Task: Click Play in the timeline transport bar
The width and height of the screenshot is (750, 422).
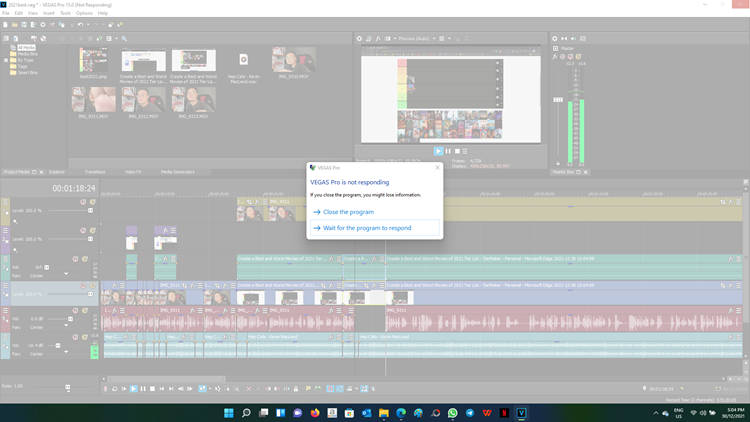Action: (x=133, y=389)
